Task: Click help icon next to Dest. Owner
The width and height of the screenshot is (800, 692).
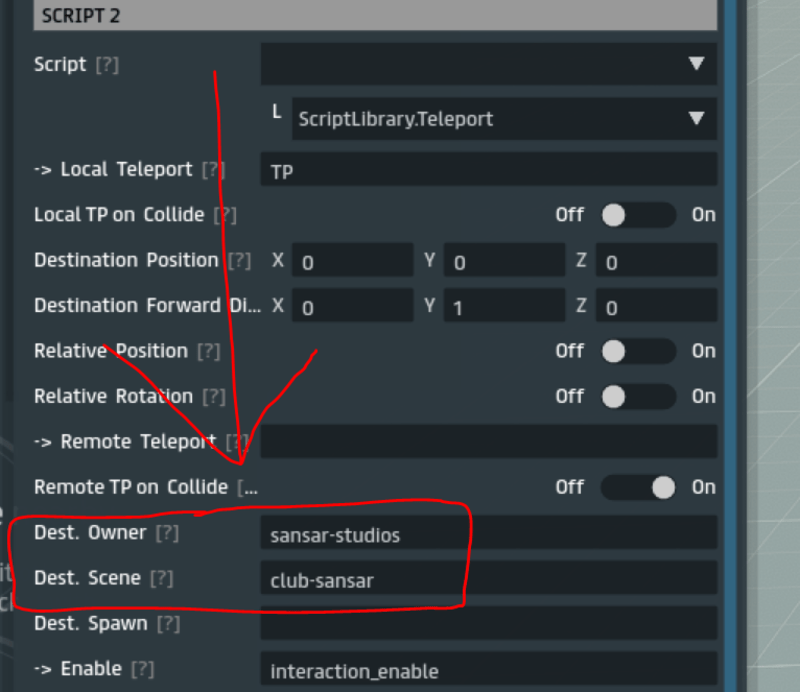Action: point(167,533)
